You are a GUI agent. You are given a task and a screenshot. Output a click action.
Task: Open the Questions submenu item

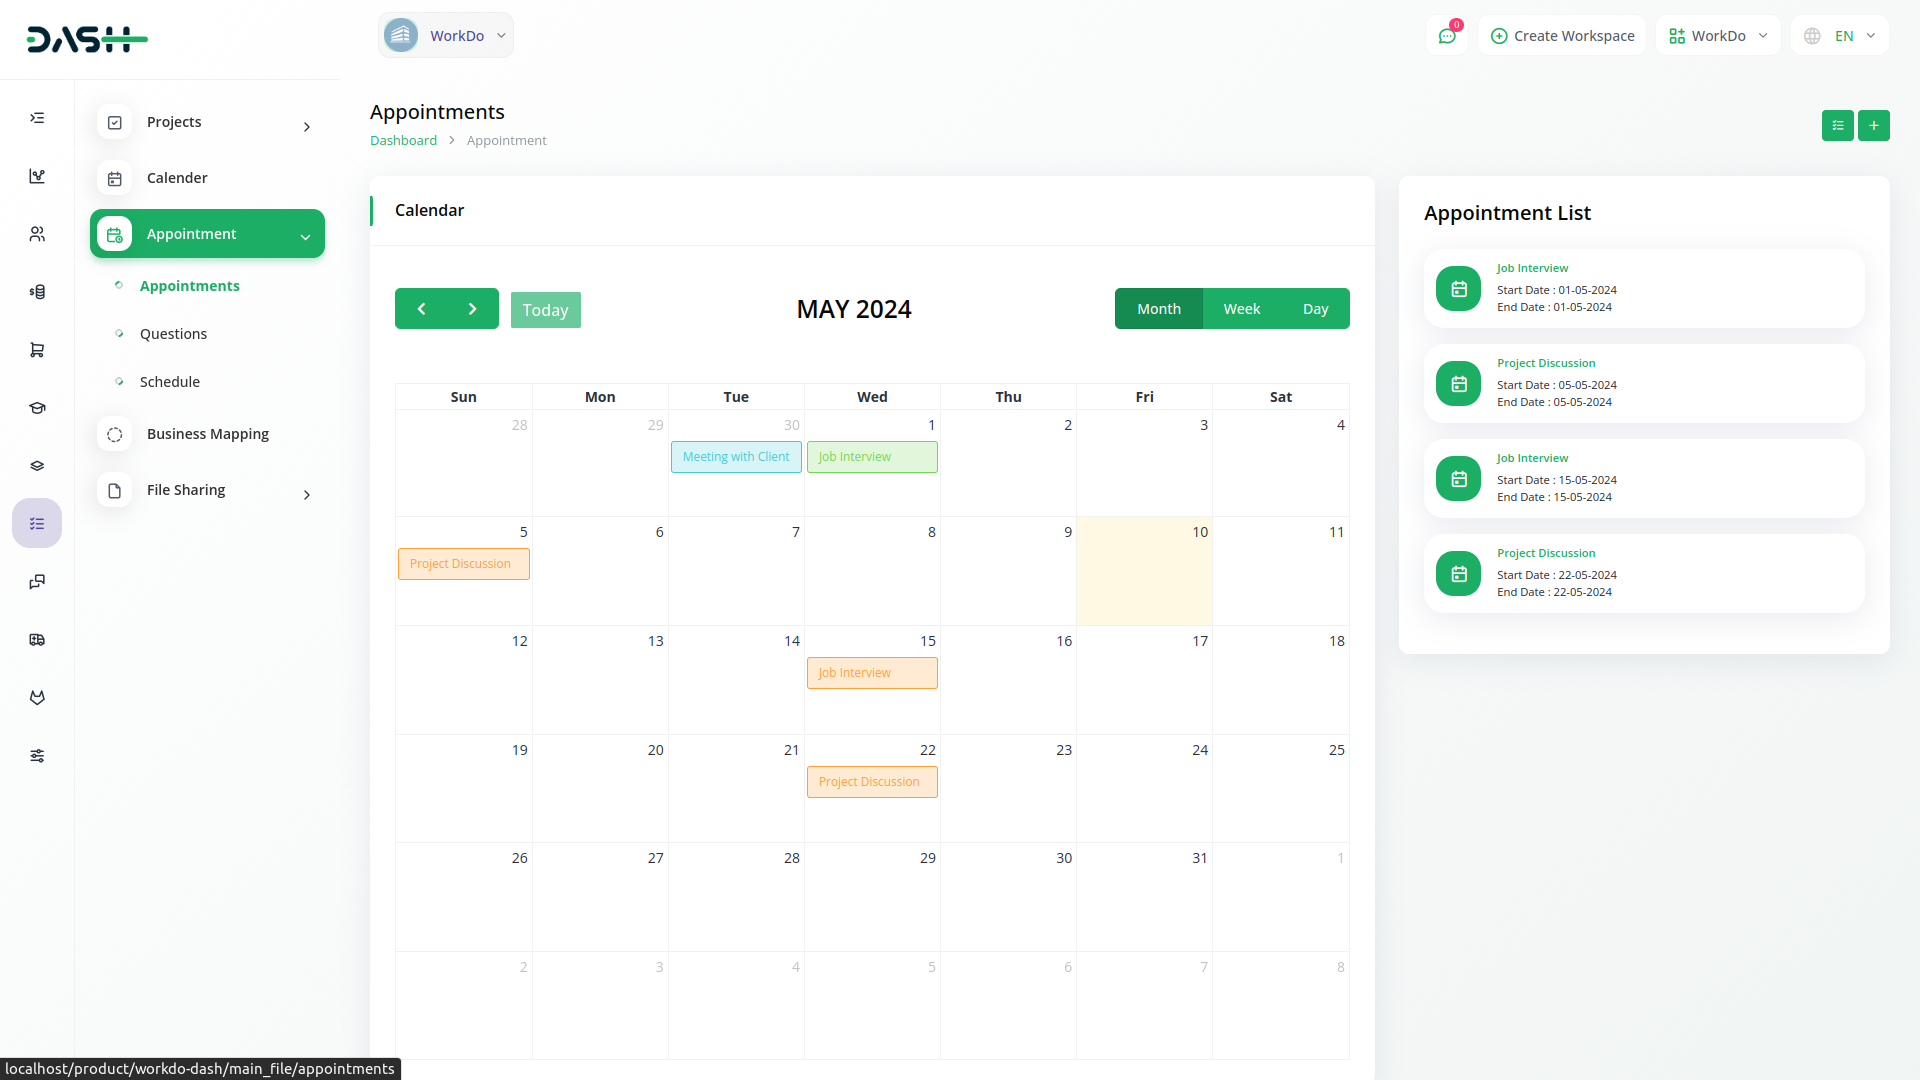[173, 334]
